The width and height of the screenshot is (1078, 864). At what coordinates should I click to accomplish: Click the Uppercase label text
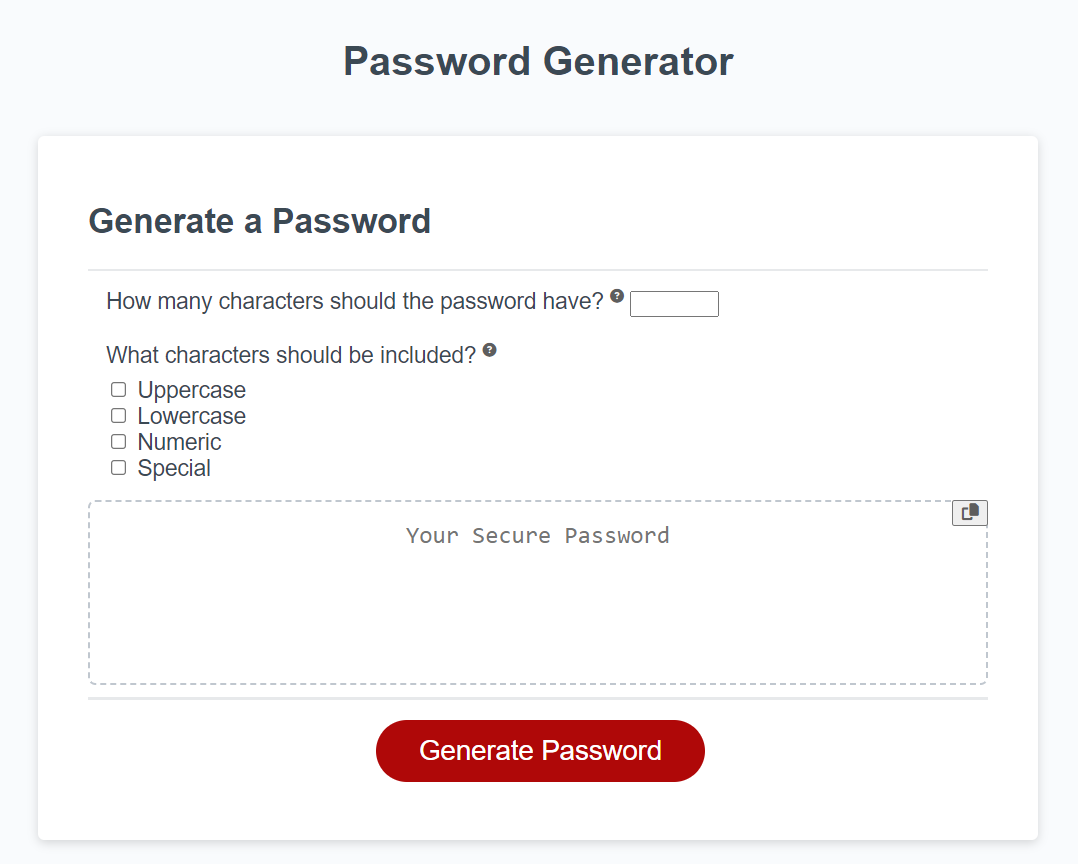(191, 390)
